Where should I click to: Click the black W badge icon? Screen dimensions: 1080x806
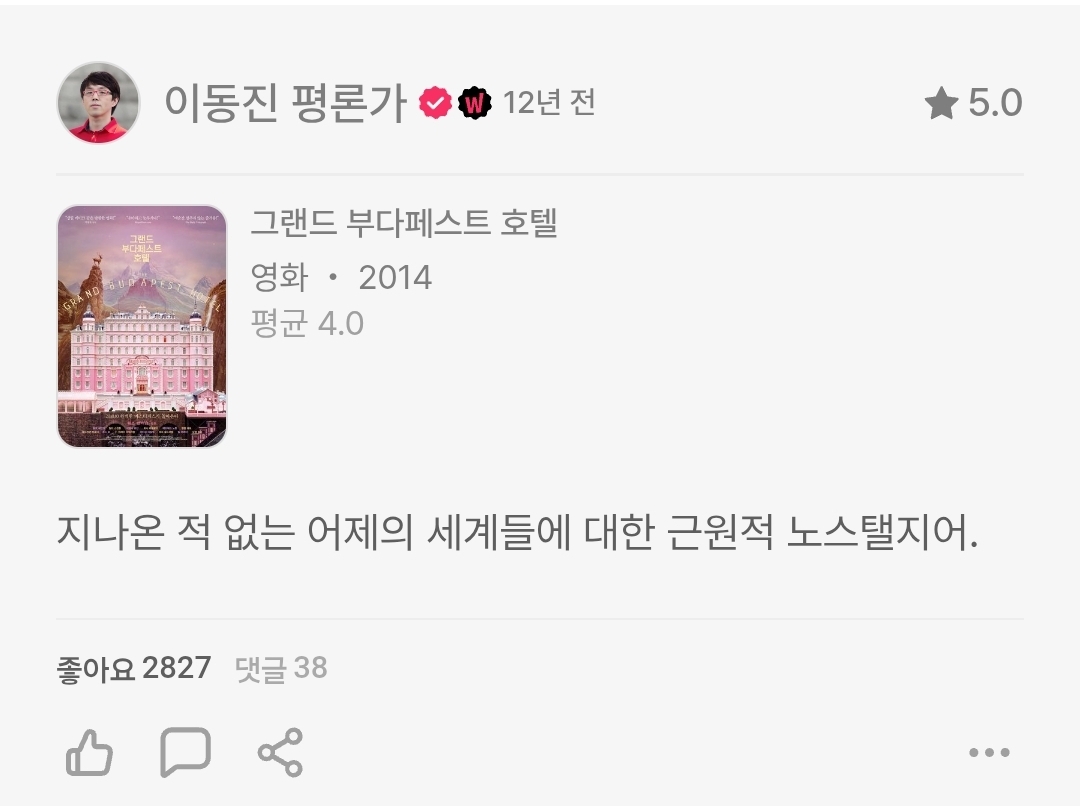click(475, 103)
